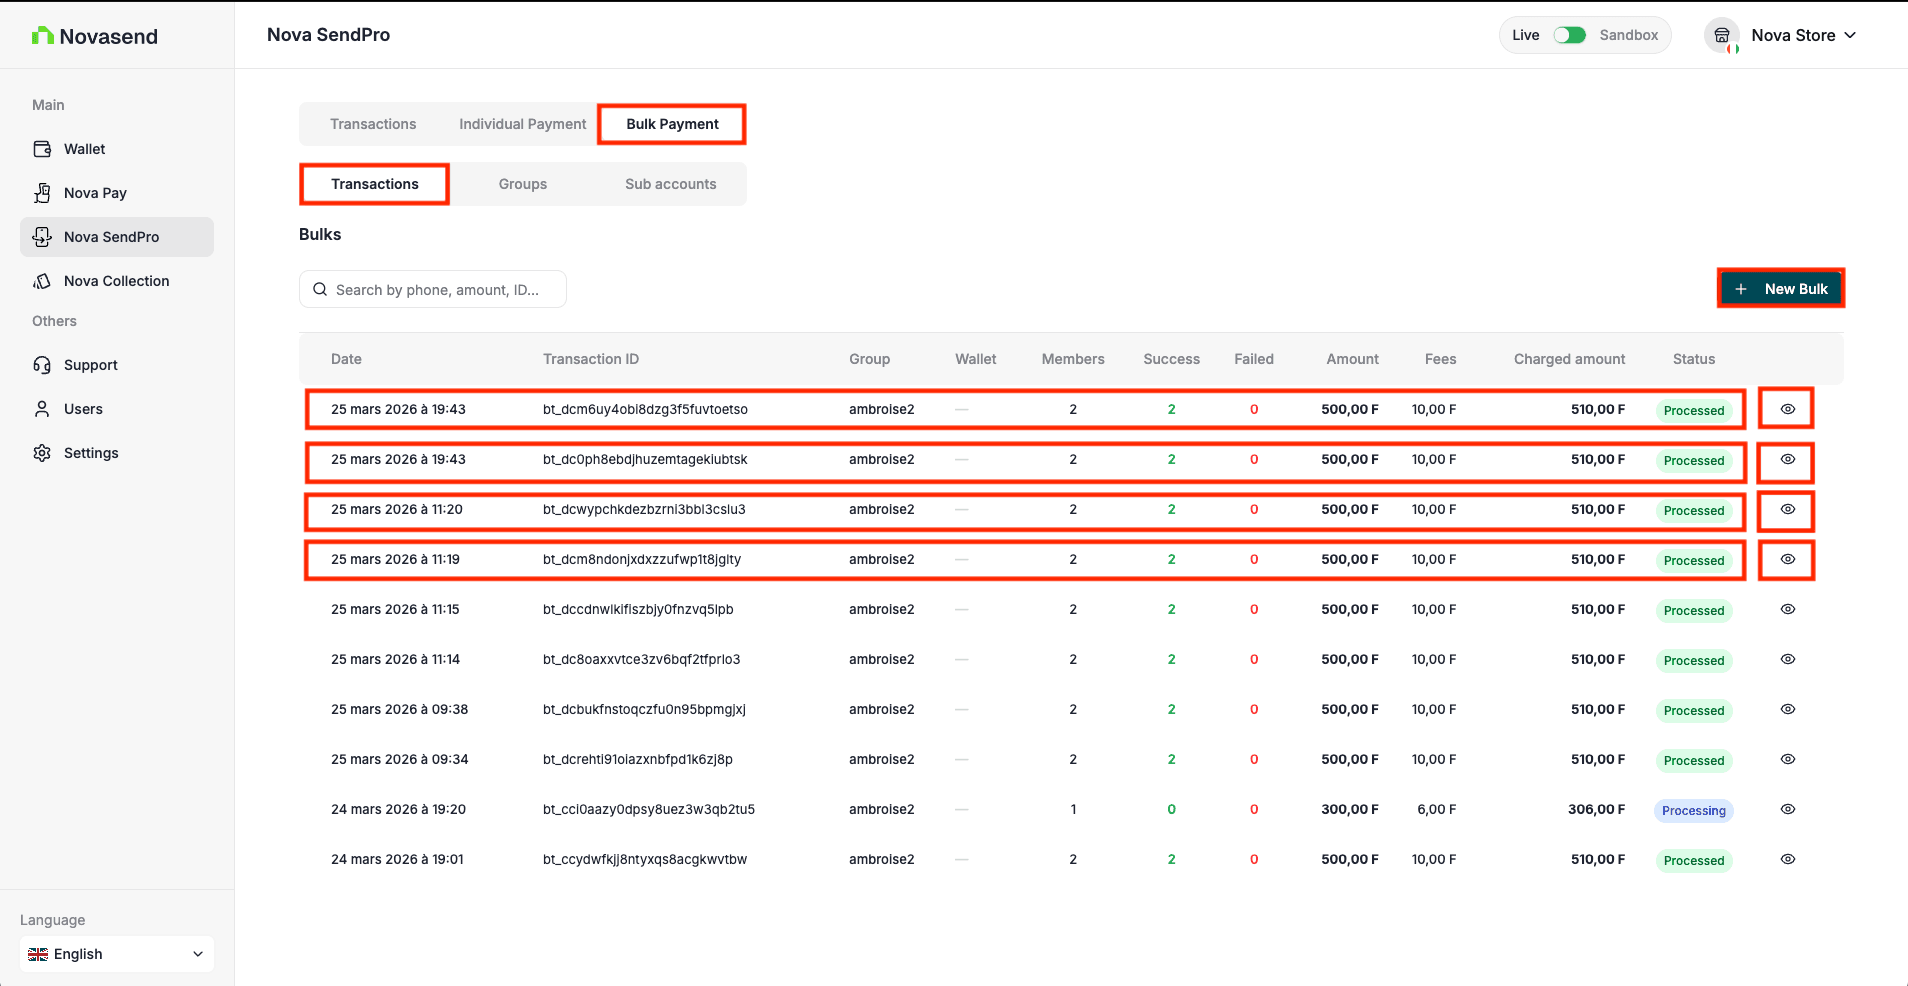The width and height of the screenshot is (1908, 986).
Task: Open the Support page
Action: pos(117,365)
